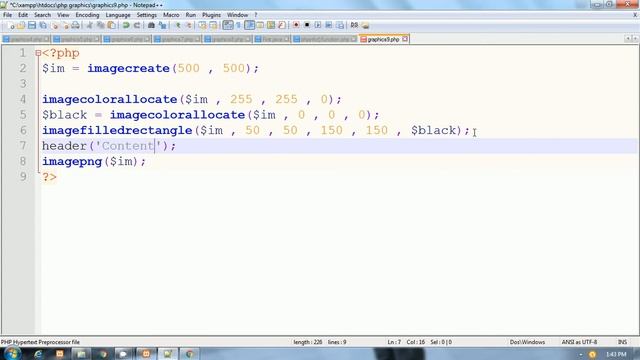640x360 pixels.
Task: Start macro recording with red dot
Action: (x=296, y=25)
